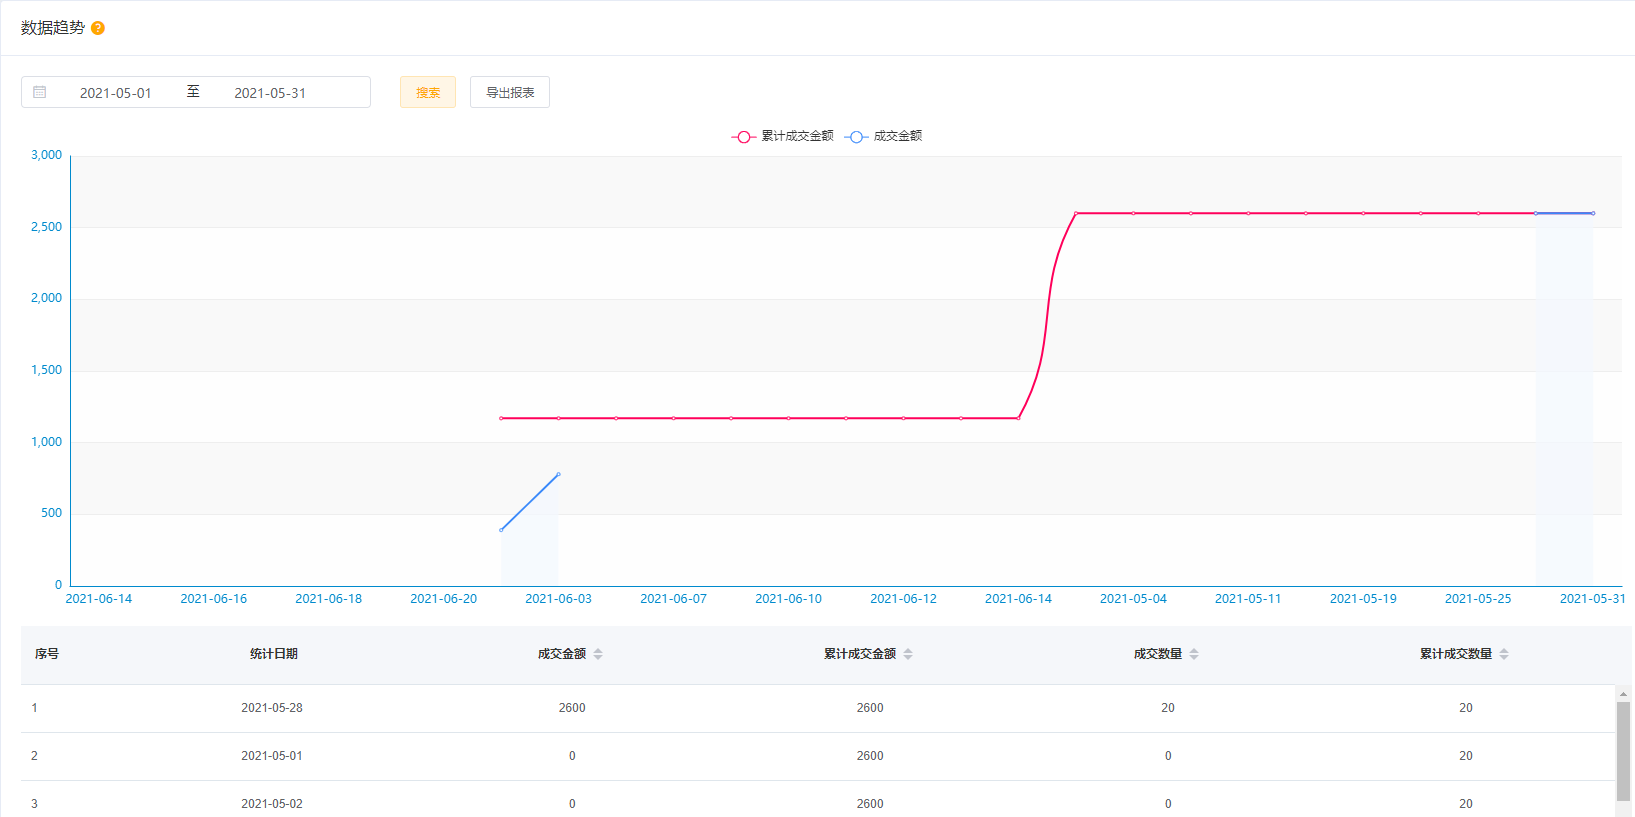
Task: Edit the start date 2021-05-01 field
Action: (x=116, y=93)
